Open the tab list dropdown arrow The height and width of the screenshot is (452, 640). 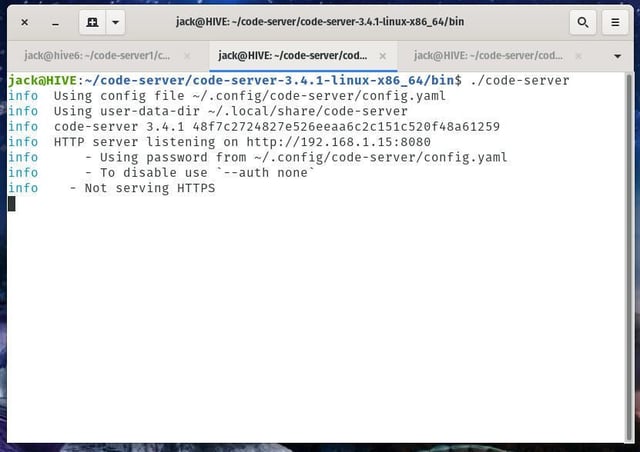[618, 56]
